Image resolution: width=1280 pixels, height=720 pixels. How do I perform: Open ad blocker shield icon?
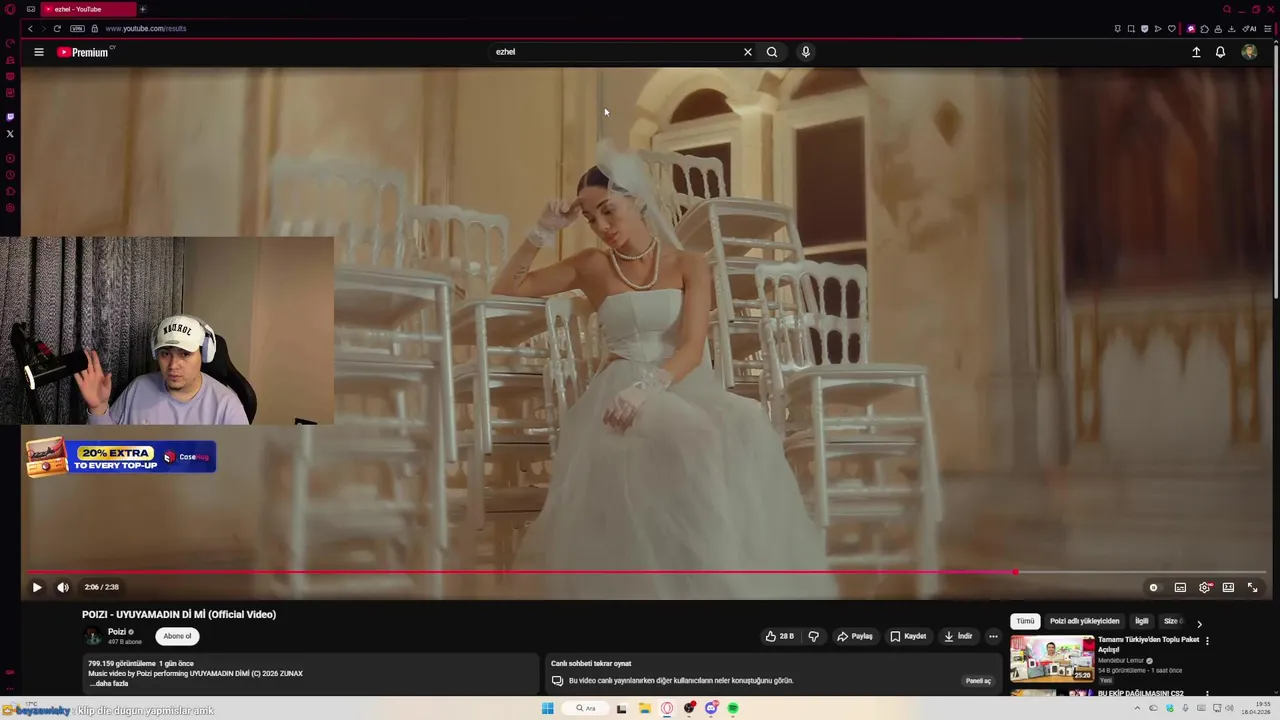tap(1144, 28)
